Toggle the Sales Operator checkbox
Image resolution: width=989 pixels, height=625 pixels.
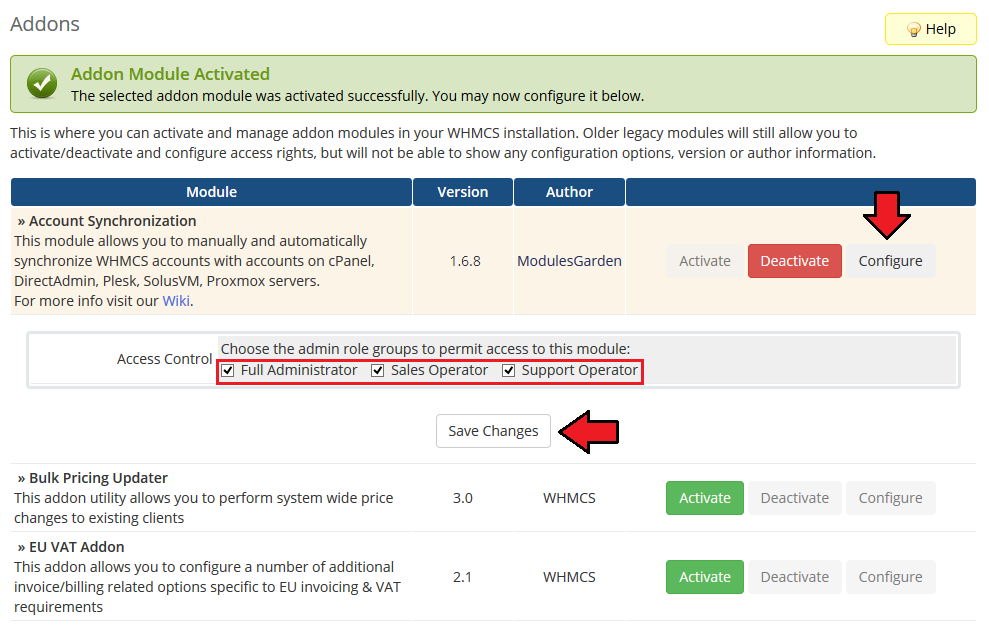[378, 370]
